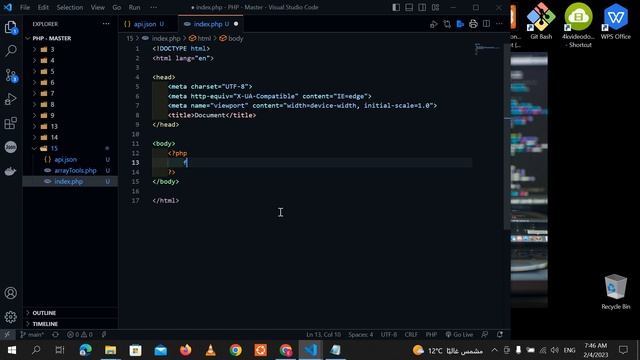Toggle secondary sidebar layout icon
The height and width of the screenshot is (360, 640).
pyautogui.click(x=422, y=7)
